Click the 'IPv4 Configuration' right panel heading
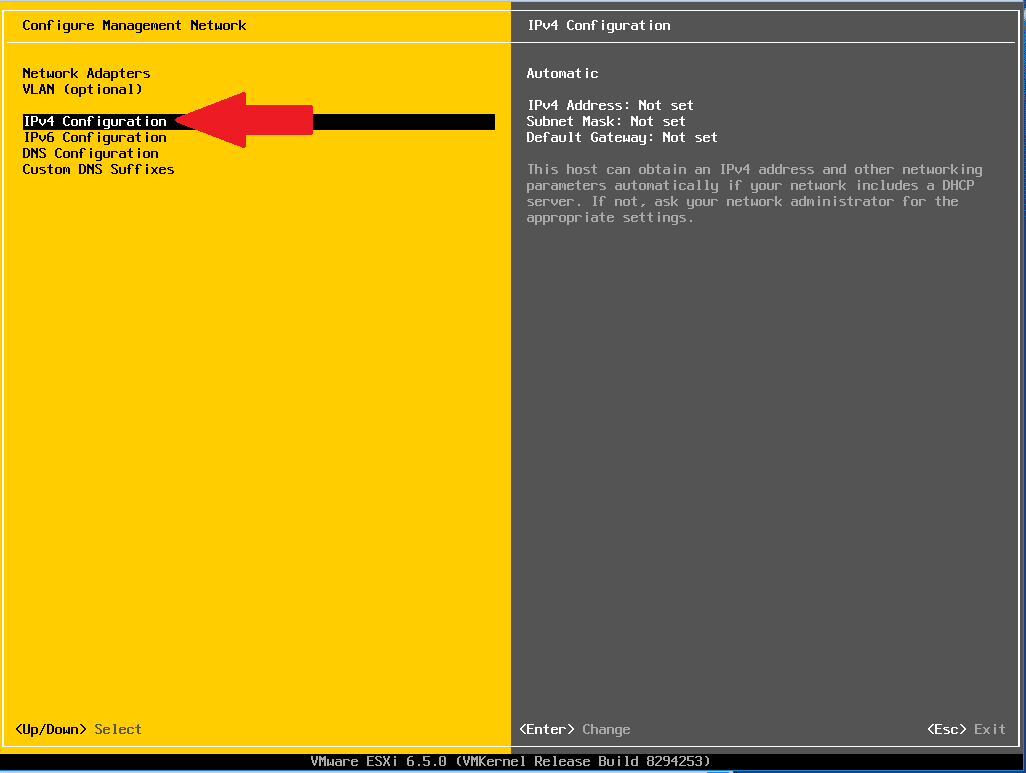Viewport: 1026px width, 773px height. coord(599,26)
